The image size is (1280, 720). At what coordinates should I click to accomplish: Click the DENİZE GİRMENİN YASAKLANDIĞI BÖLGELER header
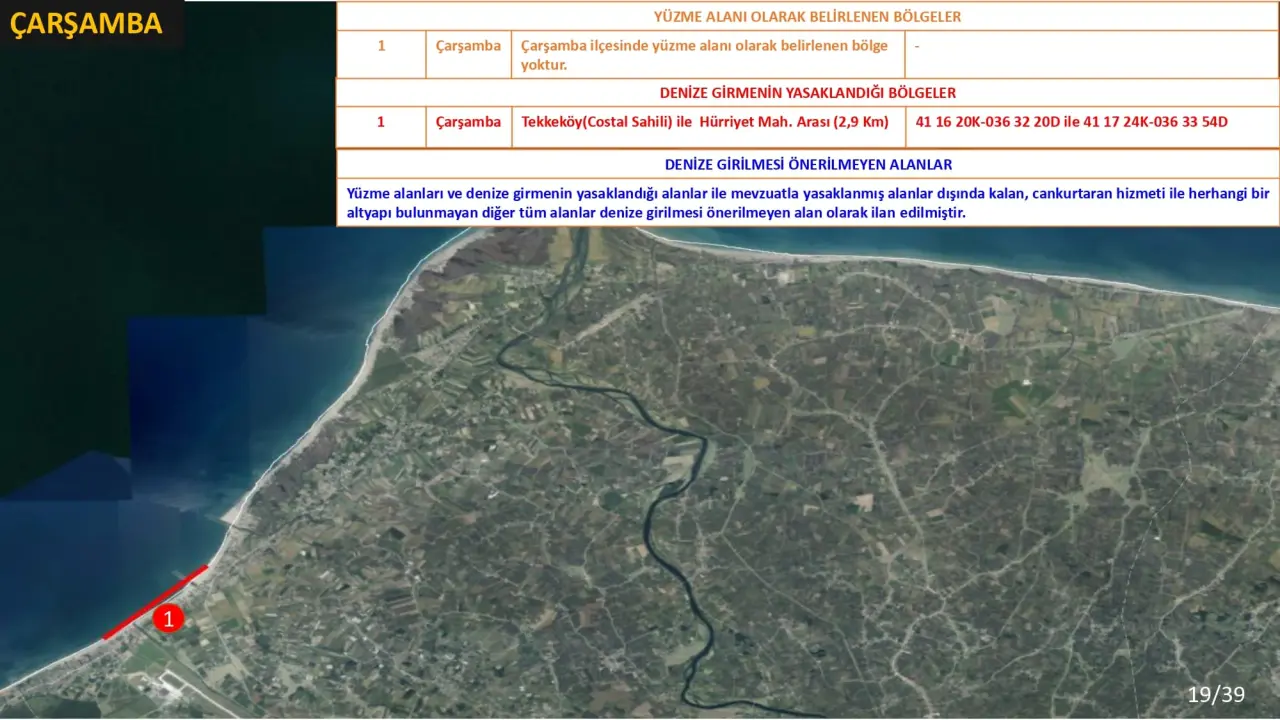click(x=807, y=93)
